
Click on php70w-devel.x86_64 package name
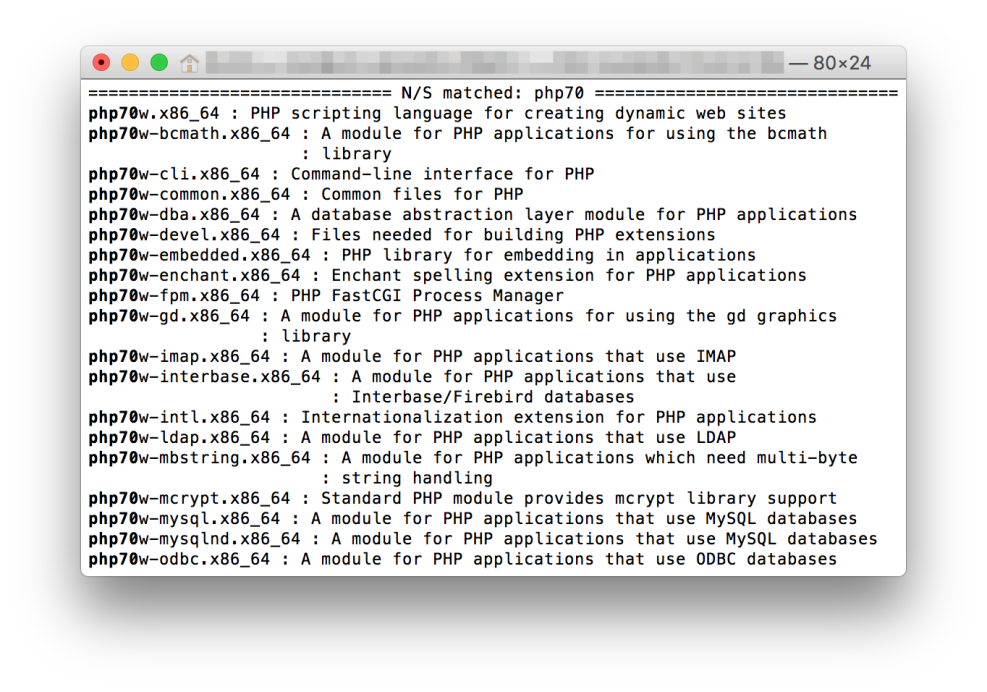click(184, 235)
